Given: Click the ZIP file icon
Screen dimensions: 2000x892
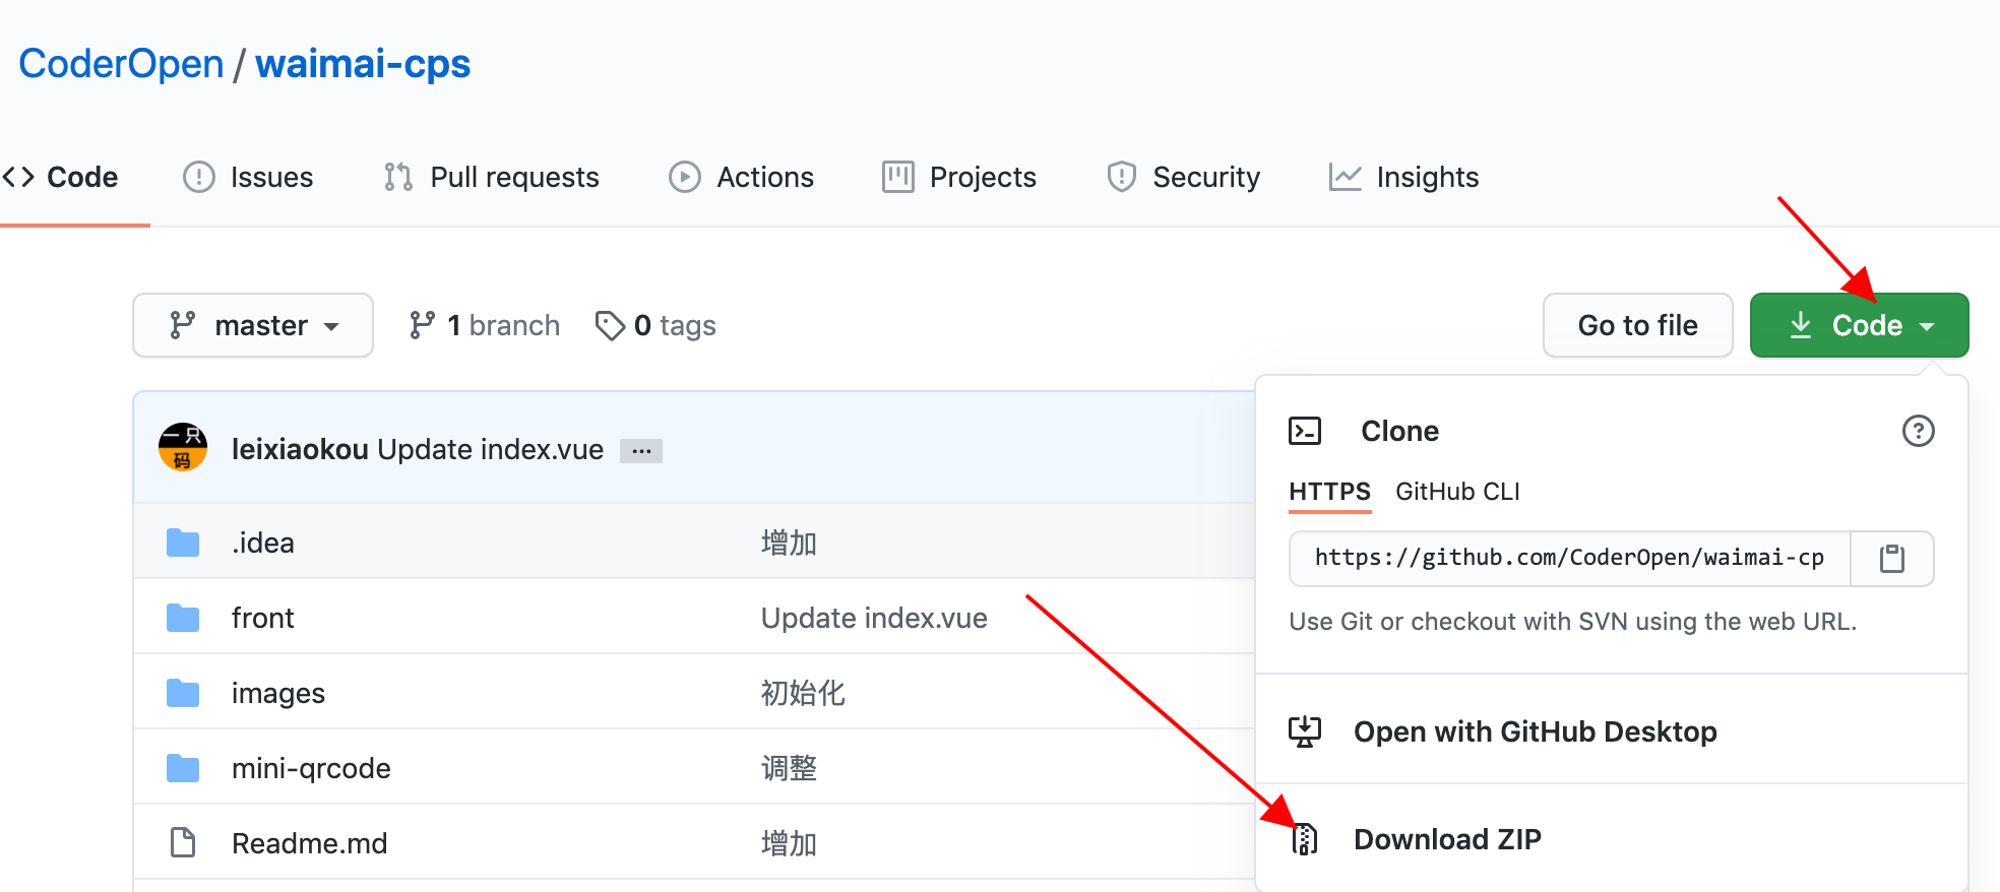Looking at the screenshot, I should pyautogui.click(x=1305, y=839).
